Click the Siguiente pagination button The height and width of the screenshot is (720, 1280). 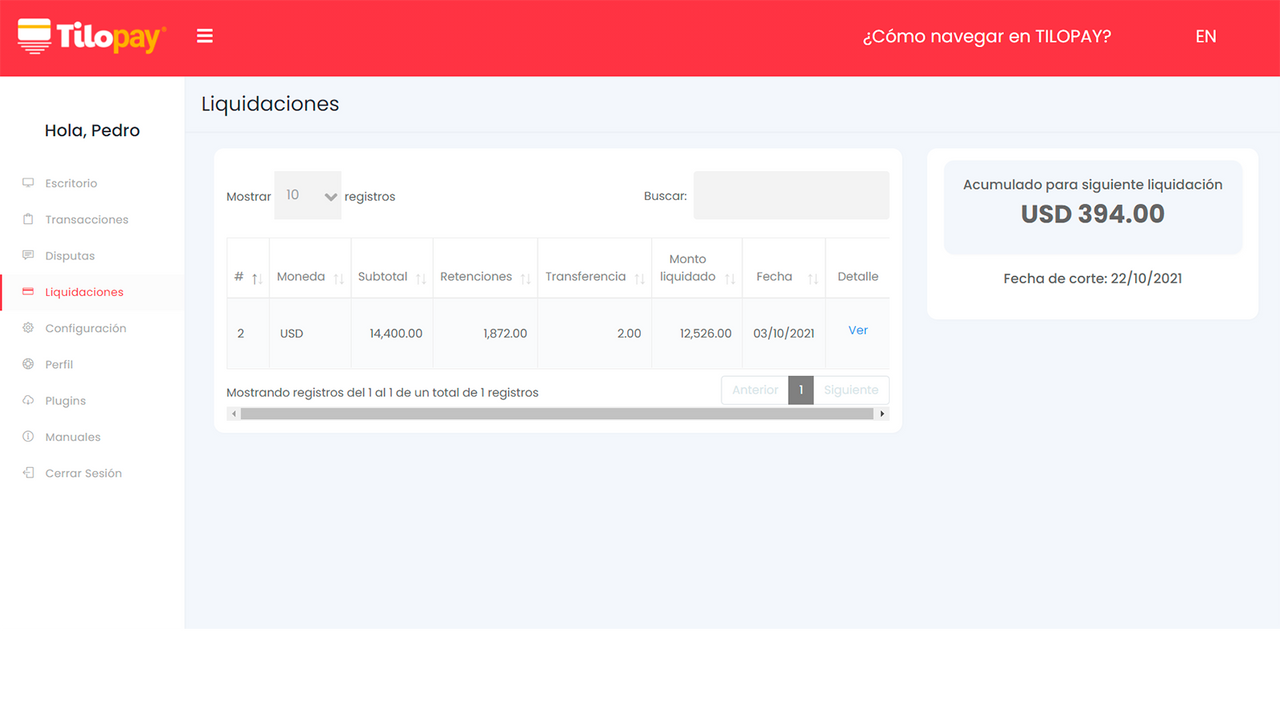pos(851,390)
